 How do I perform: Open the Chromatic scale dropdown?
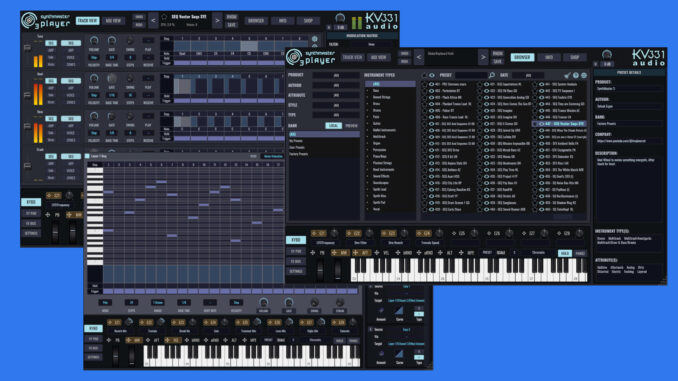coord(538,253)
